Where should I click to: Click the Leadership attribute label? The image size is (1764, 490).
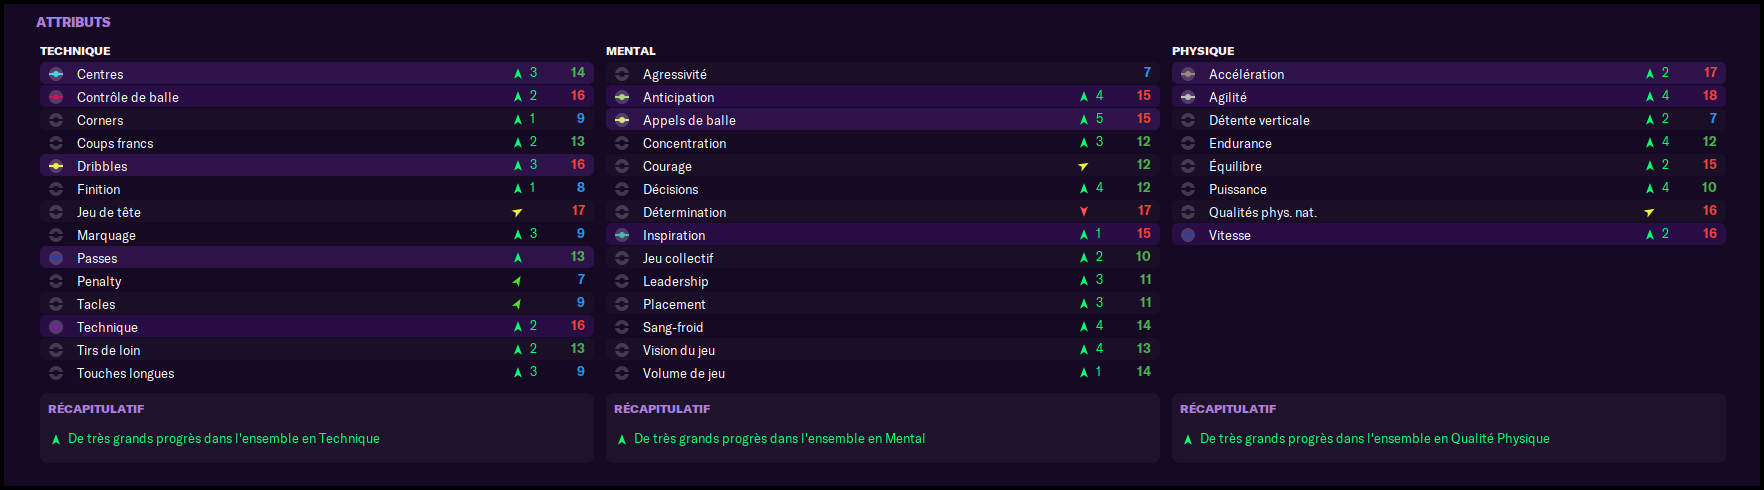pyautogui.click(x=675, y=281)
